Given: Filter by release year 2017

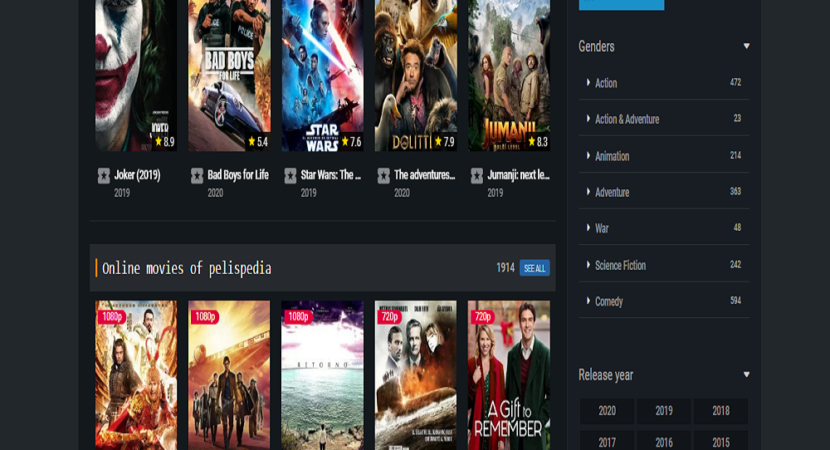Looking at the screenshot, I should [x=607, y=440].
